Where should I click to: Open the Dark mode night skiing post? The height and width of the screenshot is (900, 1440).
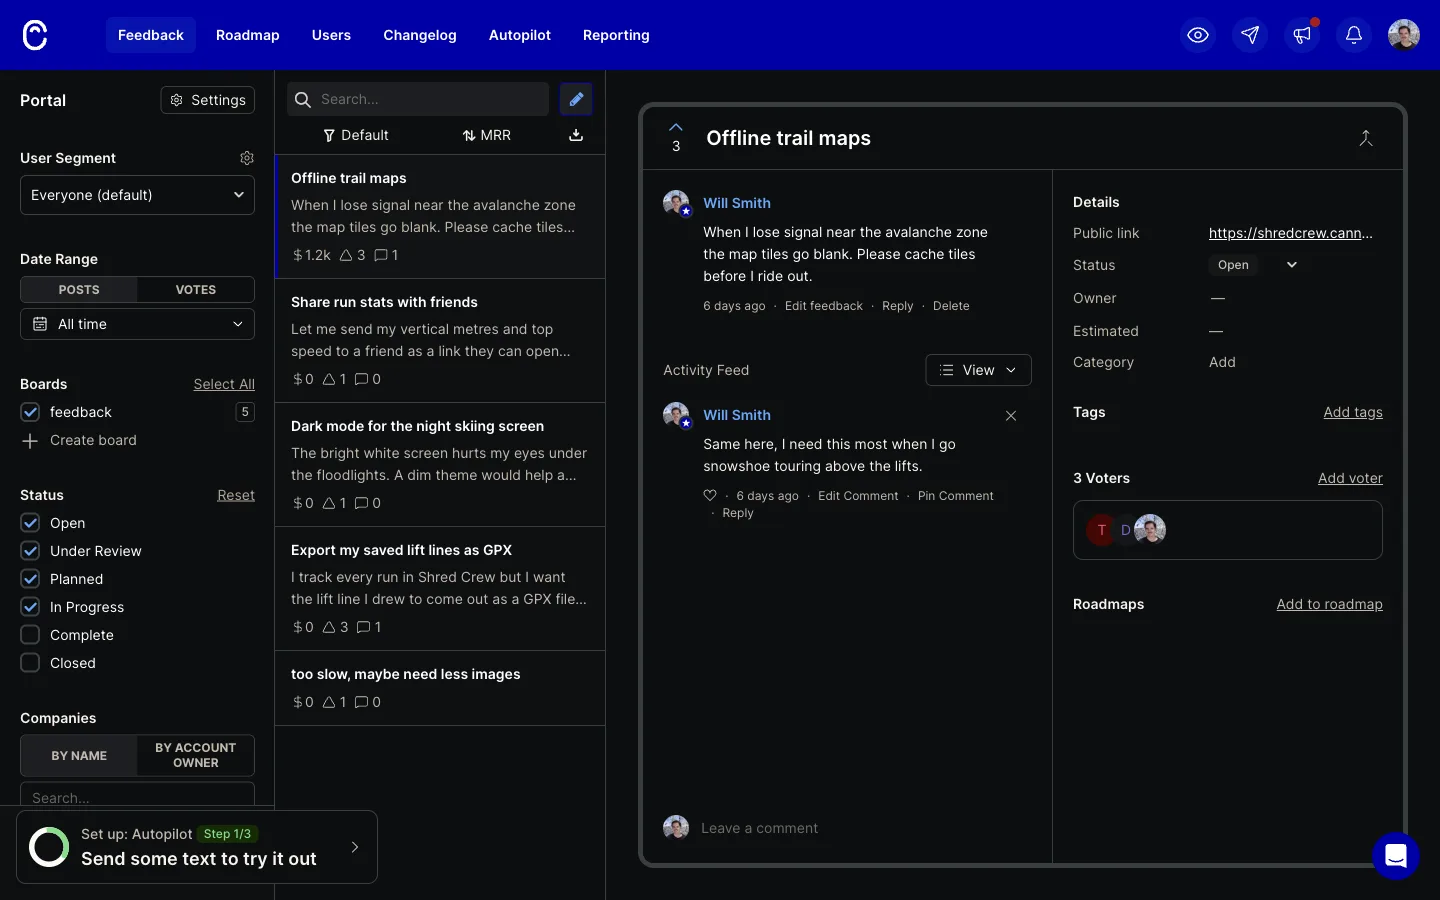pos(440,465)
